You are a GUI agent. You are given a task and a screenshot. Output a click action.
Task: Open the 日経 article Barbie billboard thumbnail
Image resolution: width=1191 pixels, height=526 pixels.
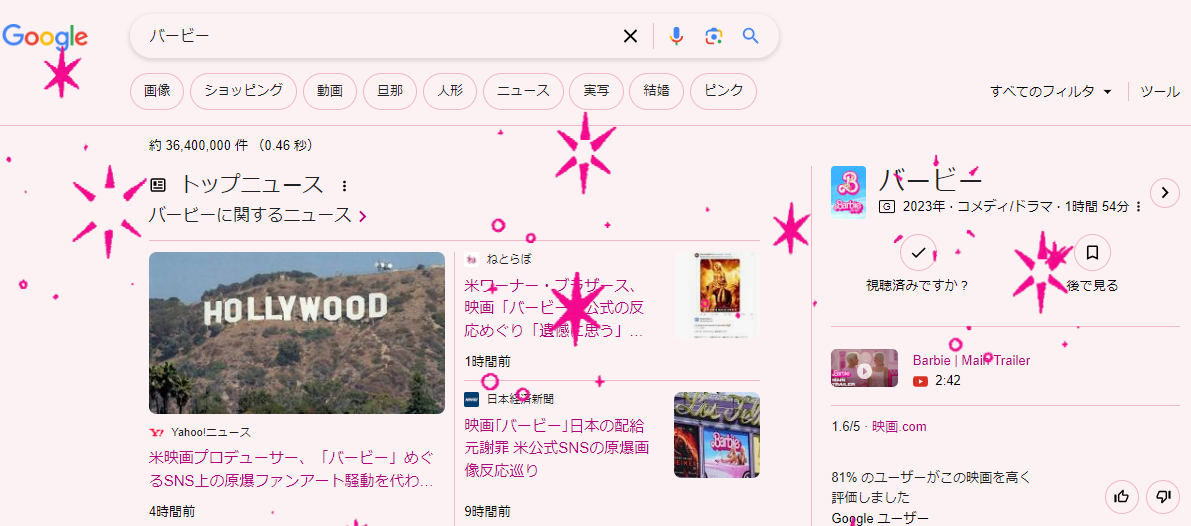click(716, 435)
